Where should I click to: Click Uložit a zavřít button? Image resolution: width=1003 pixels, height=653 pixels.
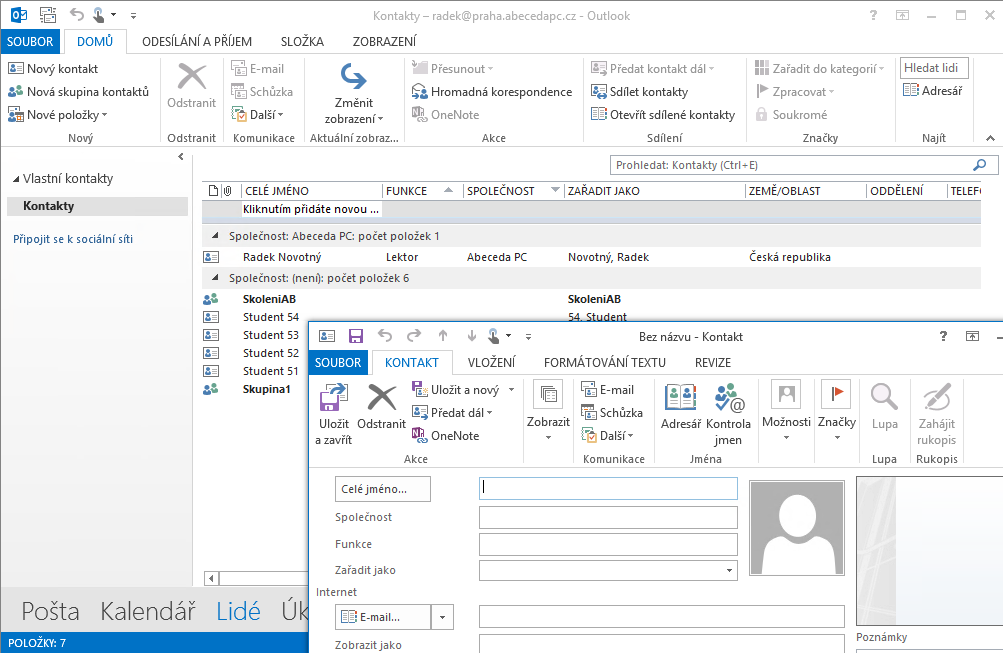[x=334, y=414]
